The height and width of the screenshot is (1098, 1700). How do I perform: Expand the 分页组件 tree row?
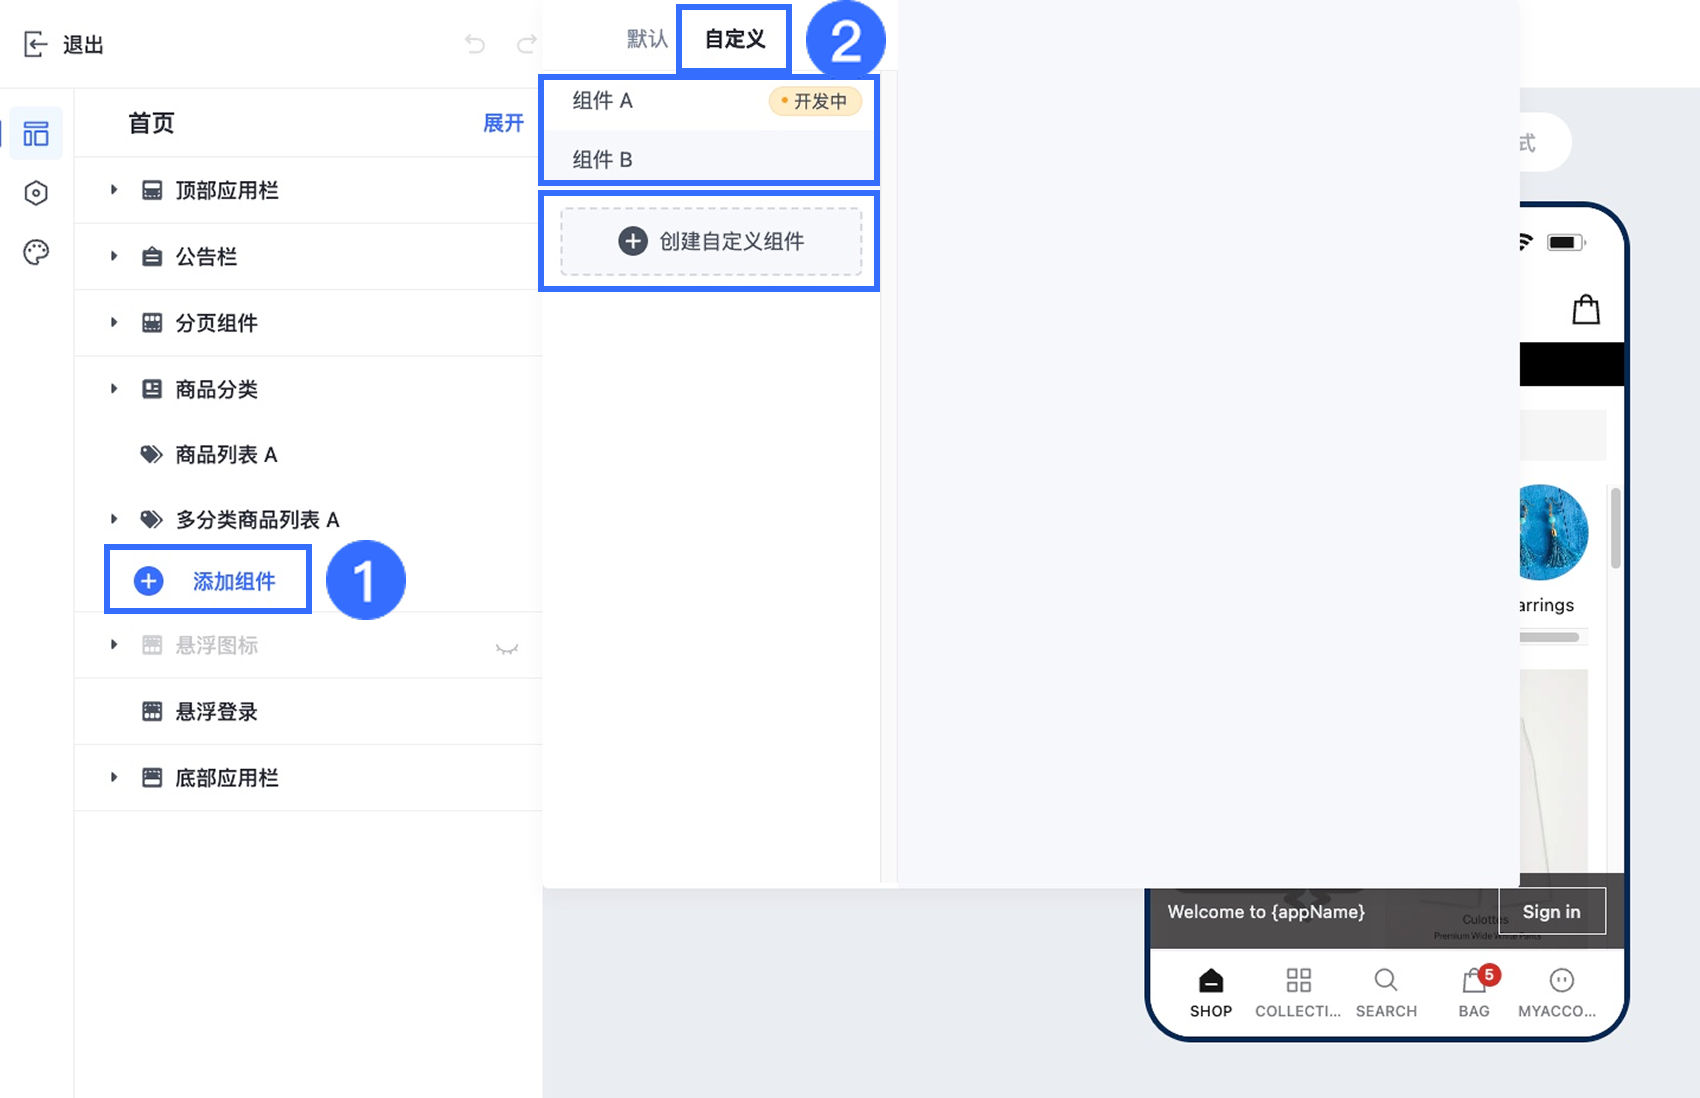tap(114, 322)
